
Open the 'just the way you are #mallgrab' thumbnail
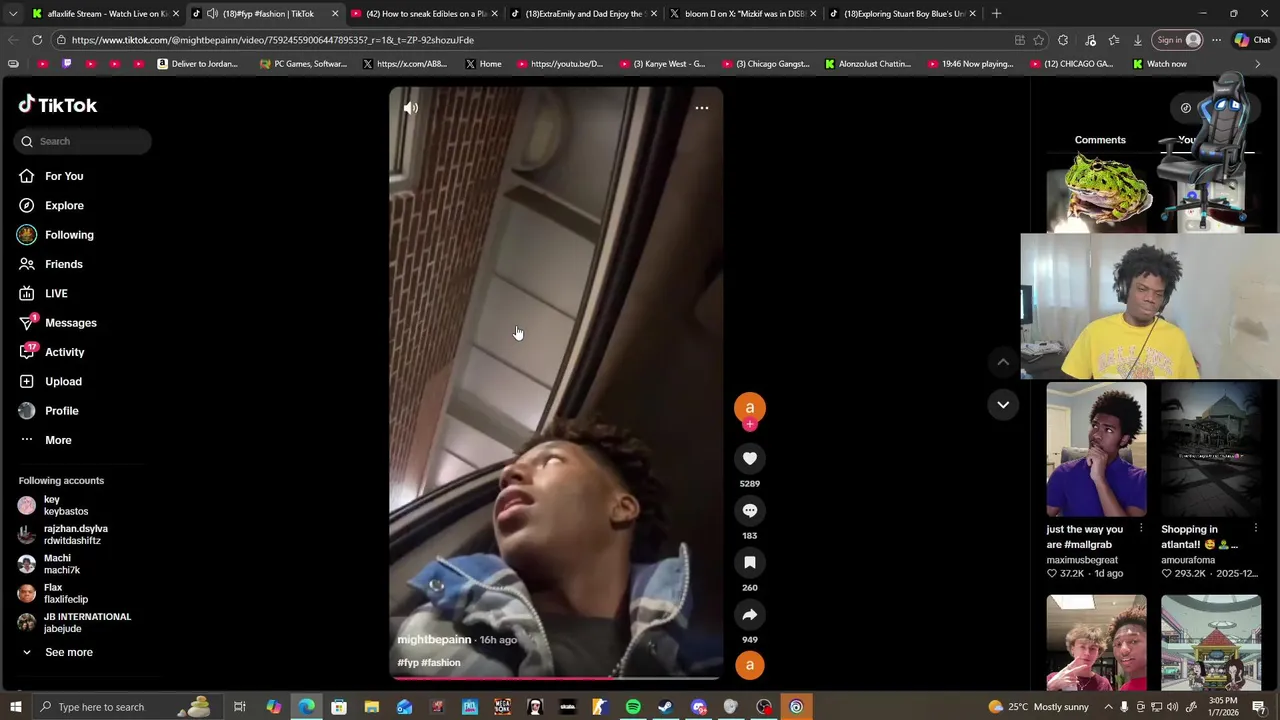(1096, 449)
